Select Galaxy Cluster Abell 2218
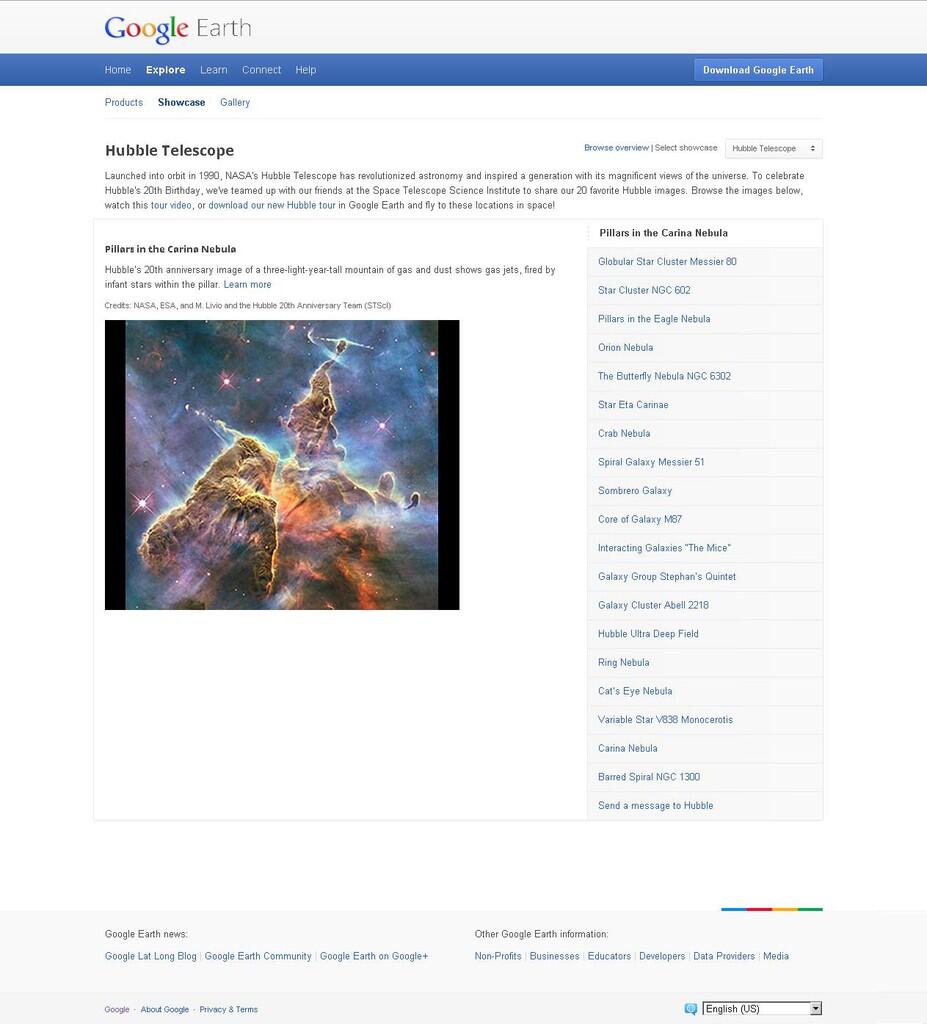Viewport: 927px width, 1024px height. click(705, 606)
